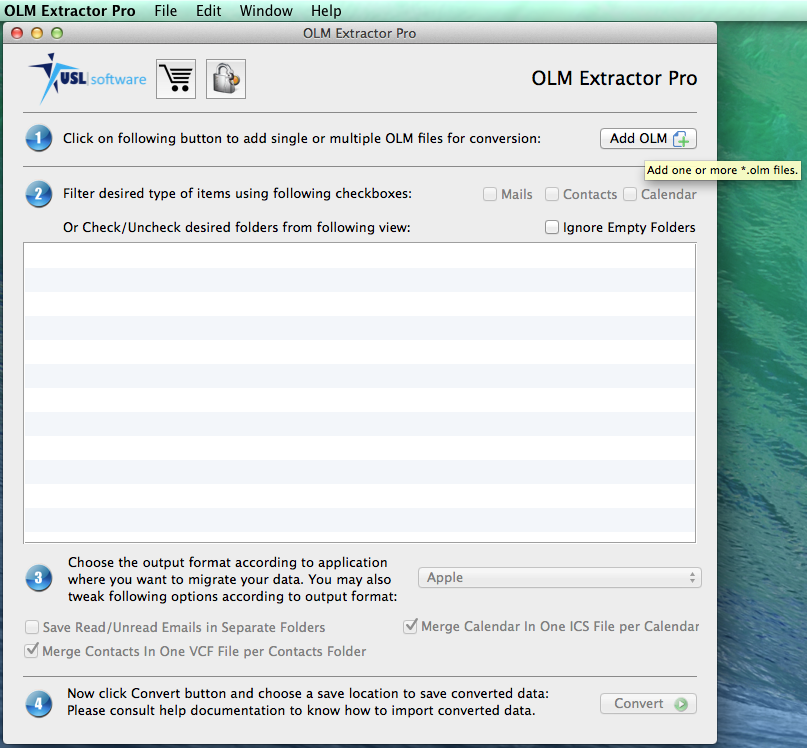Click the green arrow on Convert button
Image resolution: width=807 pixels, height=748 pixels.
click(x=681, y=704)
